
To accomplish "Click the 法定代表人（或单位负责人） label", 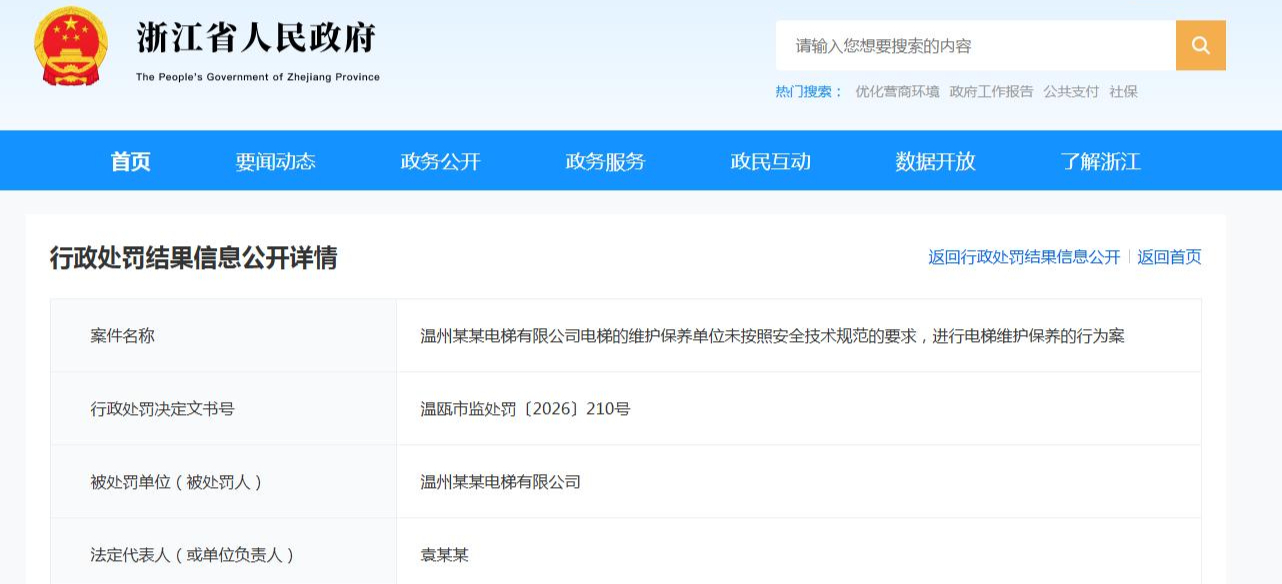I will (x=193, y=555).
